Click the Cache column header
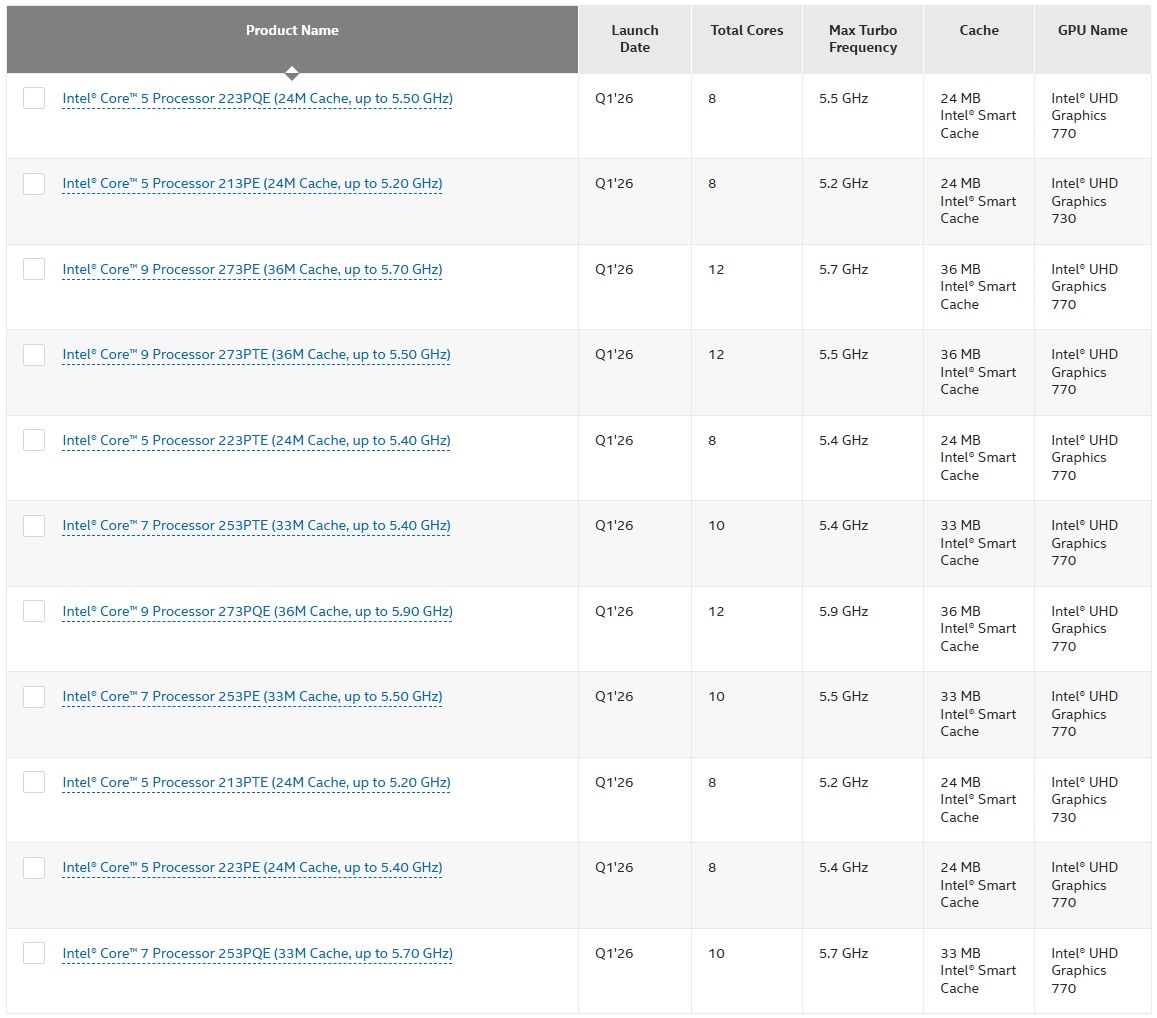 (x=978, y=31)
